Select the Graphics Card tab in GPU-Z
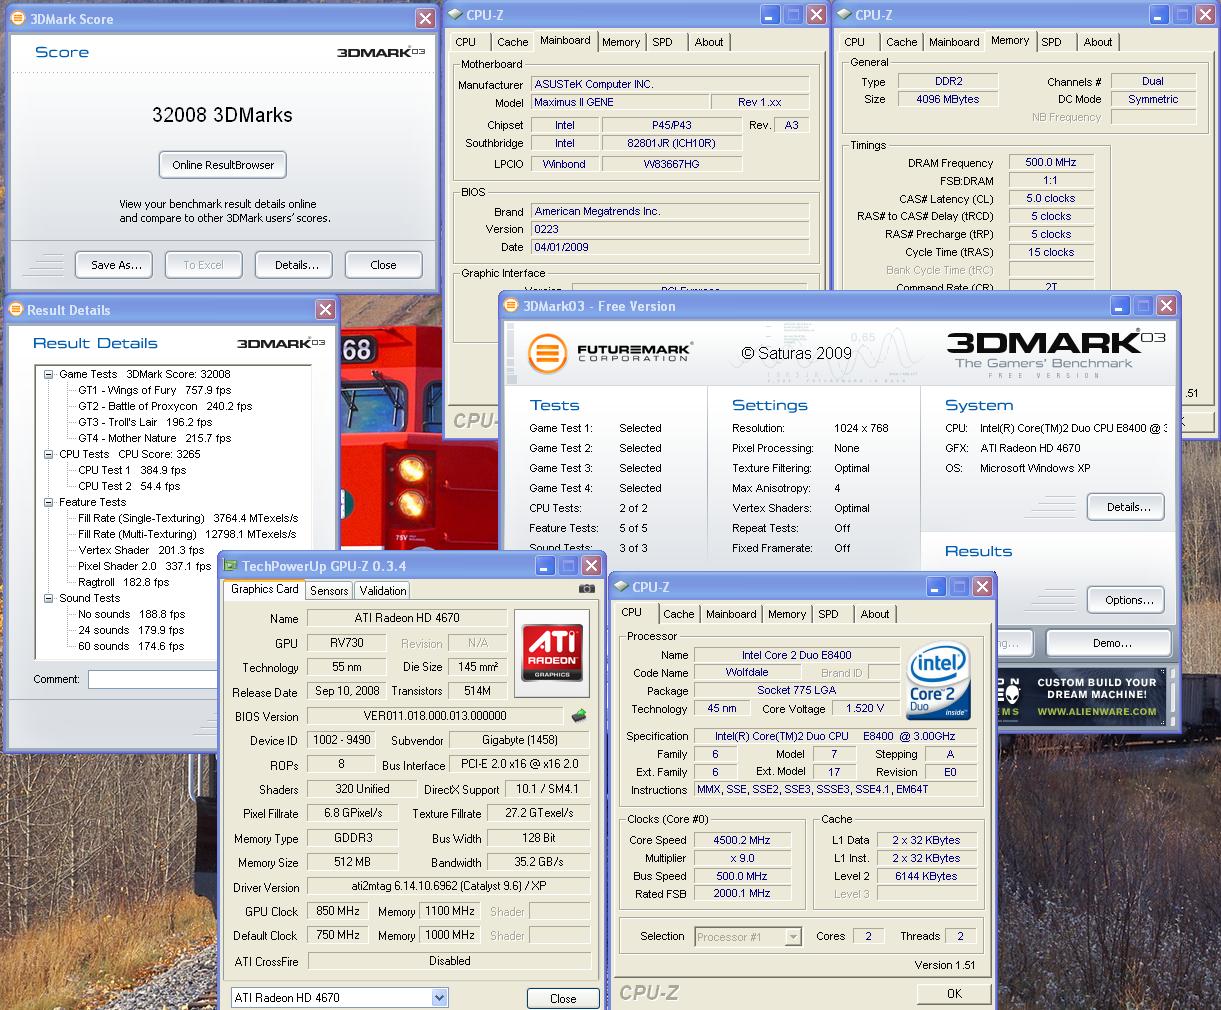The width and height of the screenshot is (1221, 1010). click(x=265, y=589)
